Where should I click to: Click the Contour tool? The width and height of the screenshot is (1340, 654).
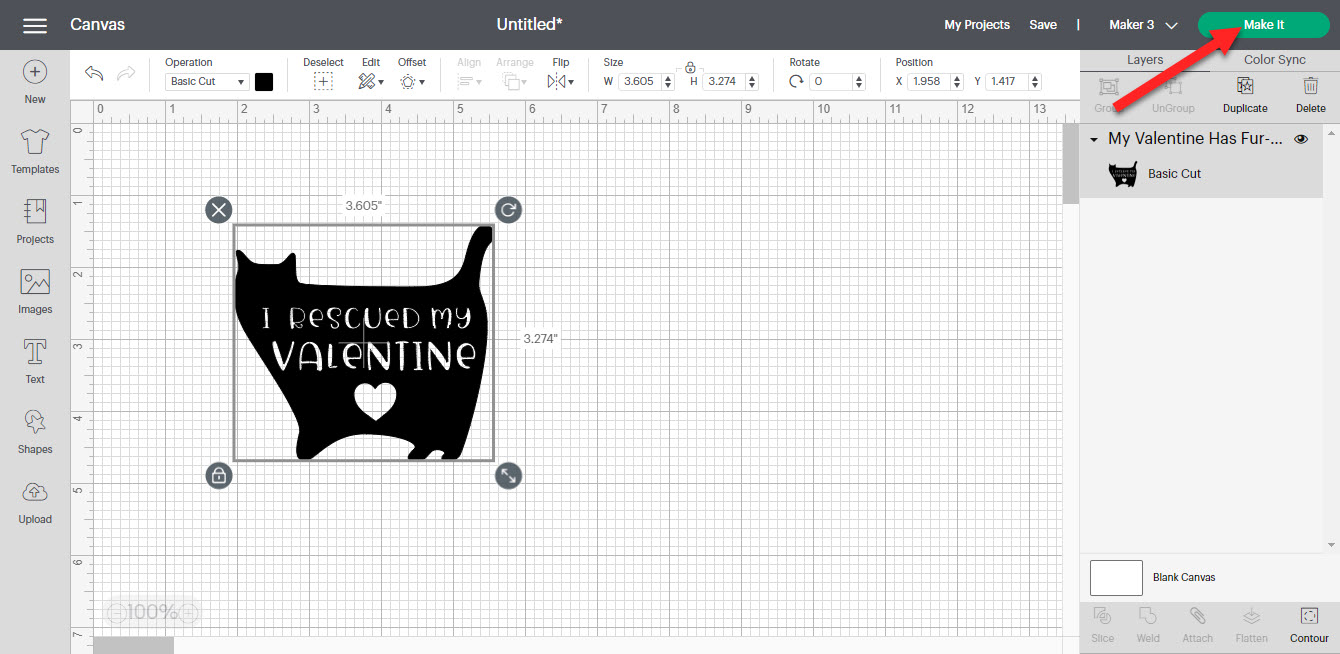click(x=1309, y=625)
